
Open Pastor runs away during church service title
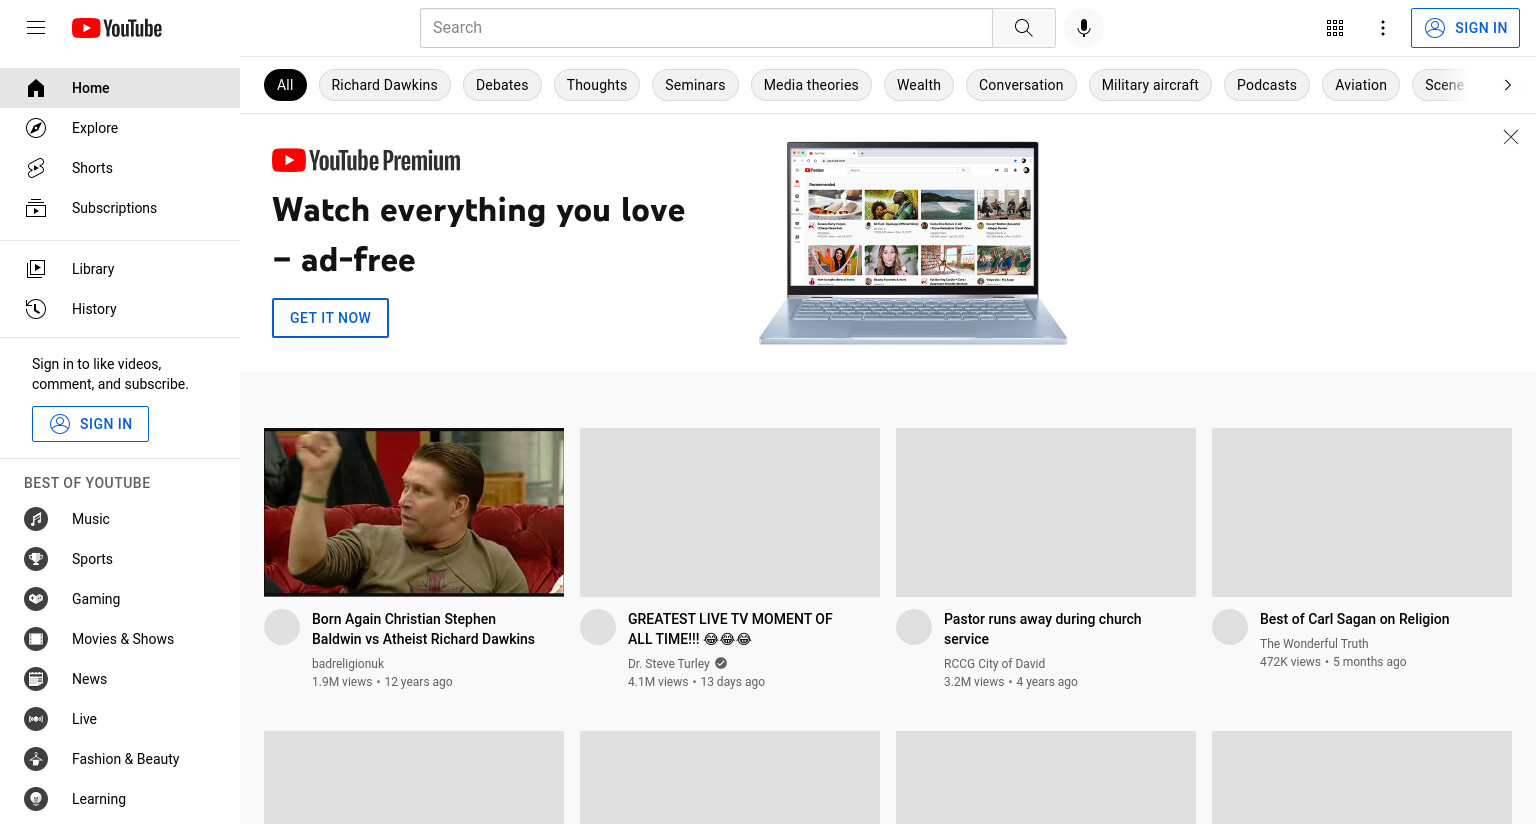click(1042, 629)
